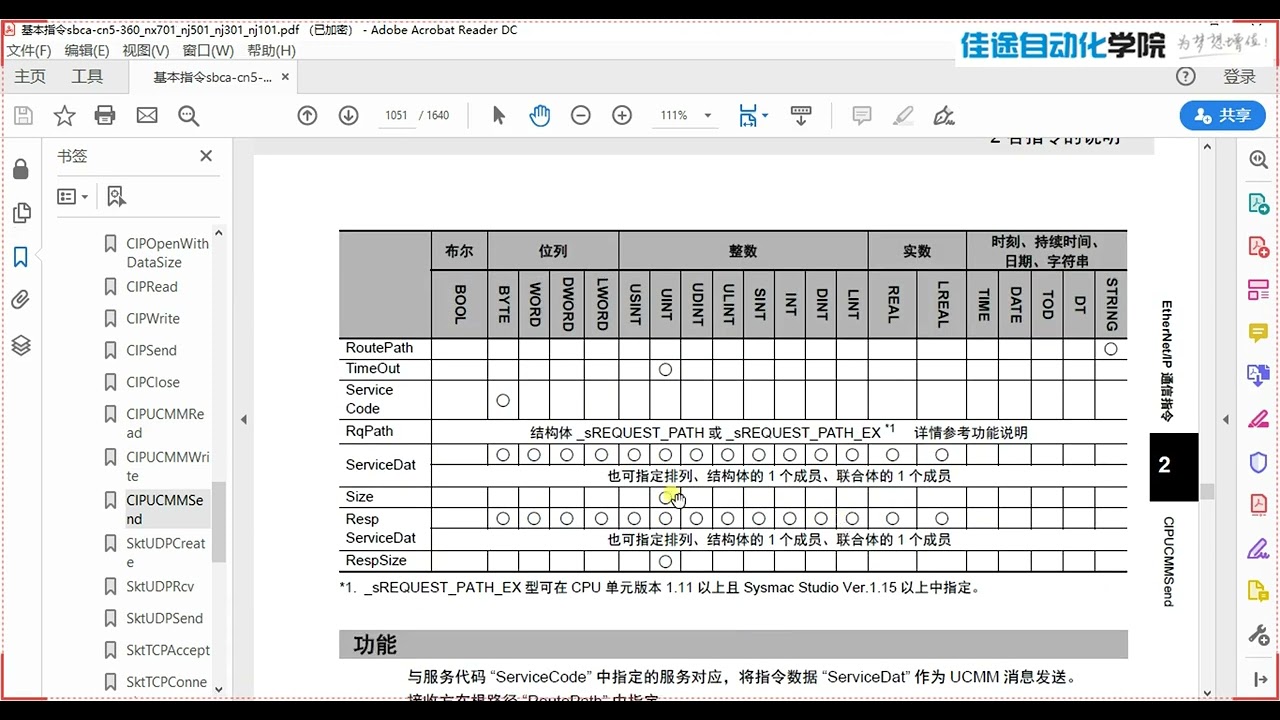Open the more tools wrench icon
This screenshot has height=720, width=1280.
click(1259, 635)
